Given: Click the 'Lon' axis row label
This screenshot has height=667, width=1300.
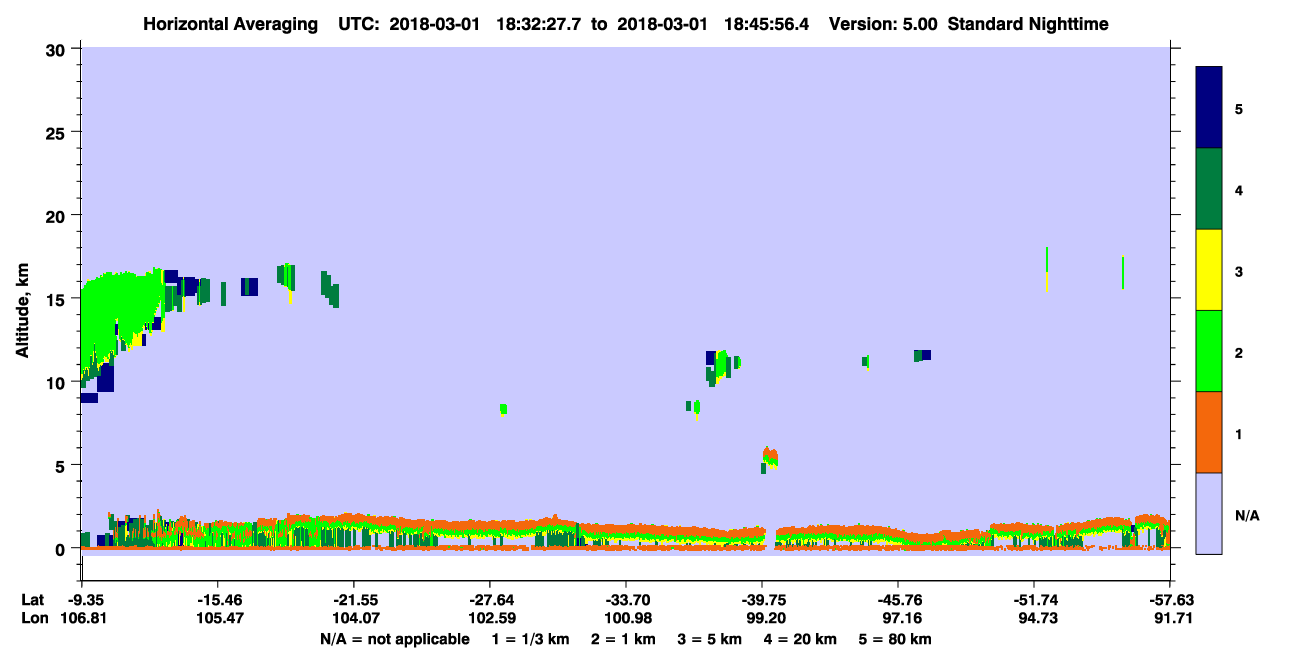Looking at the screenshot, I should click(x=33, y=618).
